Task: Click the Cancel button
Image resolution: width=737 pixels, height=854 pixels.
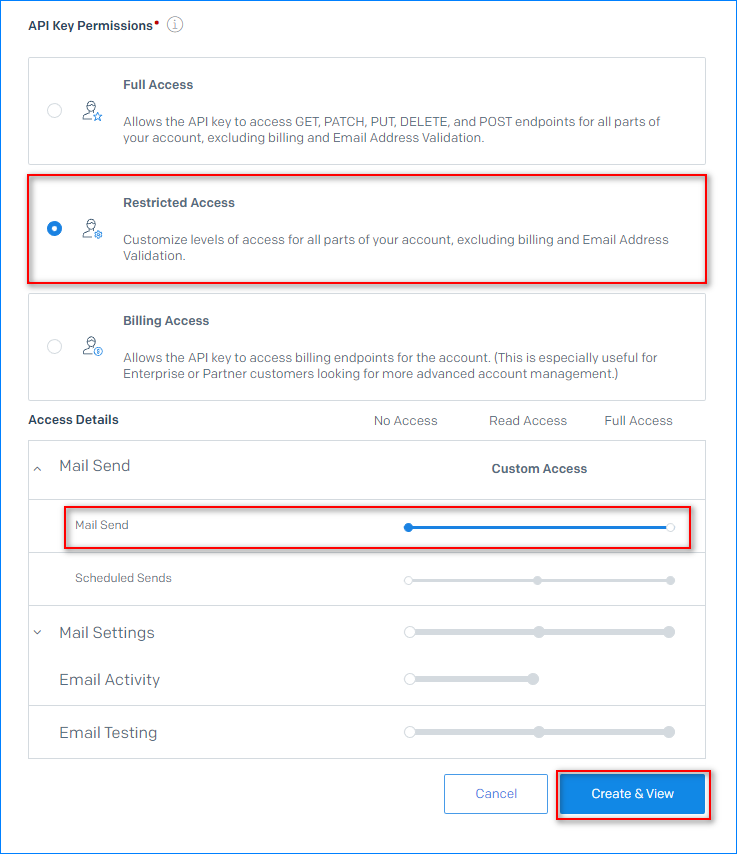Action: pos(496,794)
